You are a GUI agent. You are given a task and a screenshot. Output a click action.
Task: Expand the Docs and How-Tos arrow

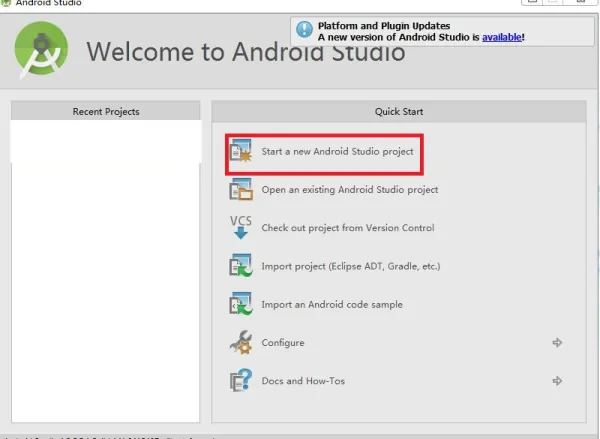pos(557,381)
